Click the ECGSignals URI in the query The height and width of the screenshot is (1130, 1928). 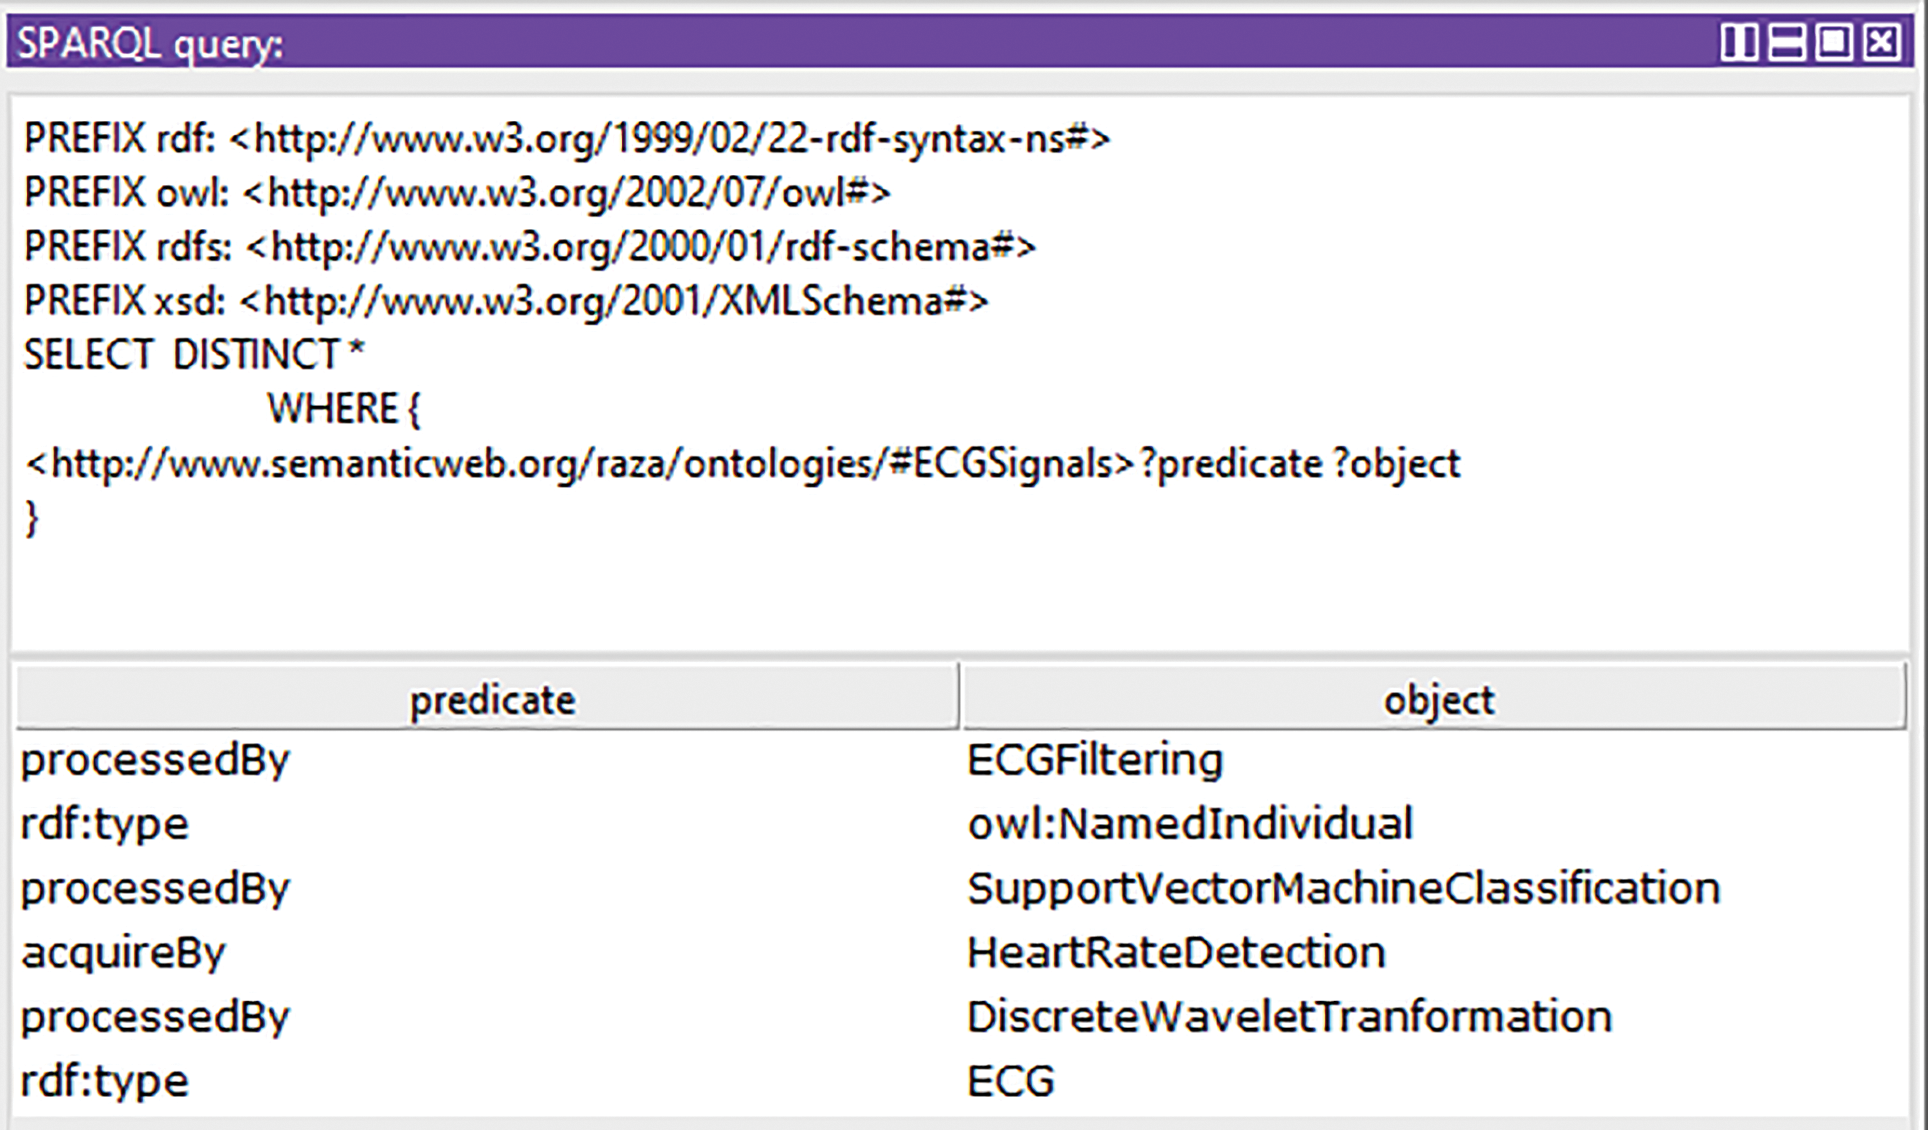[x=580, y=464]
